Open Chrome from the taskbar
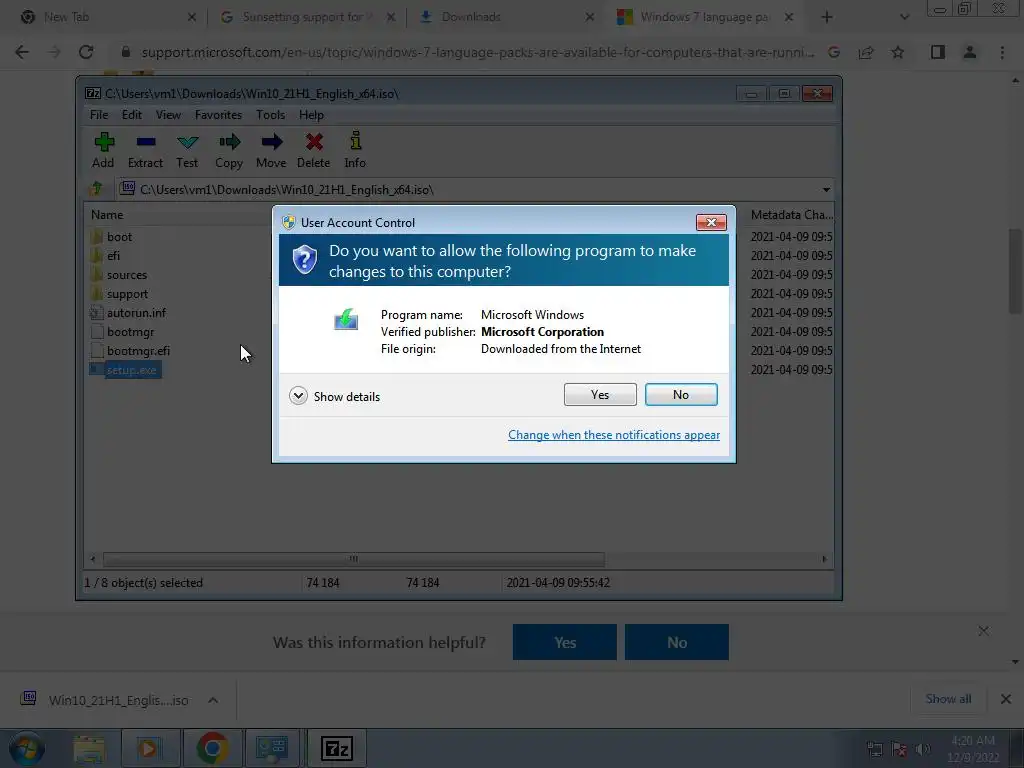Image resolution: width=1024 pixels, height=768 pixels. click(x=212, y=748)
